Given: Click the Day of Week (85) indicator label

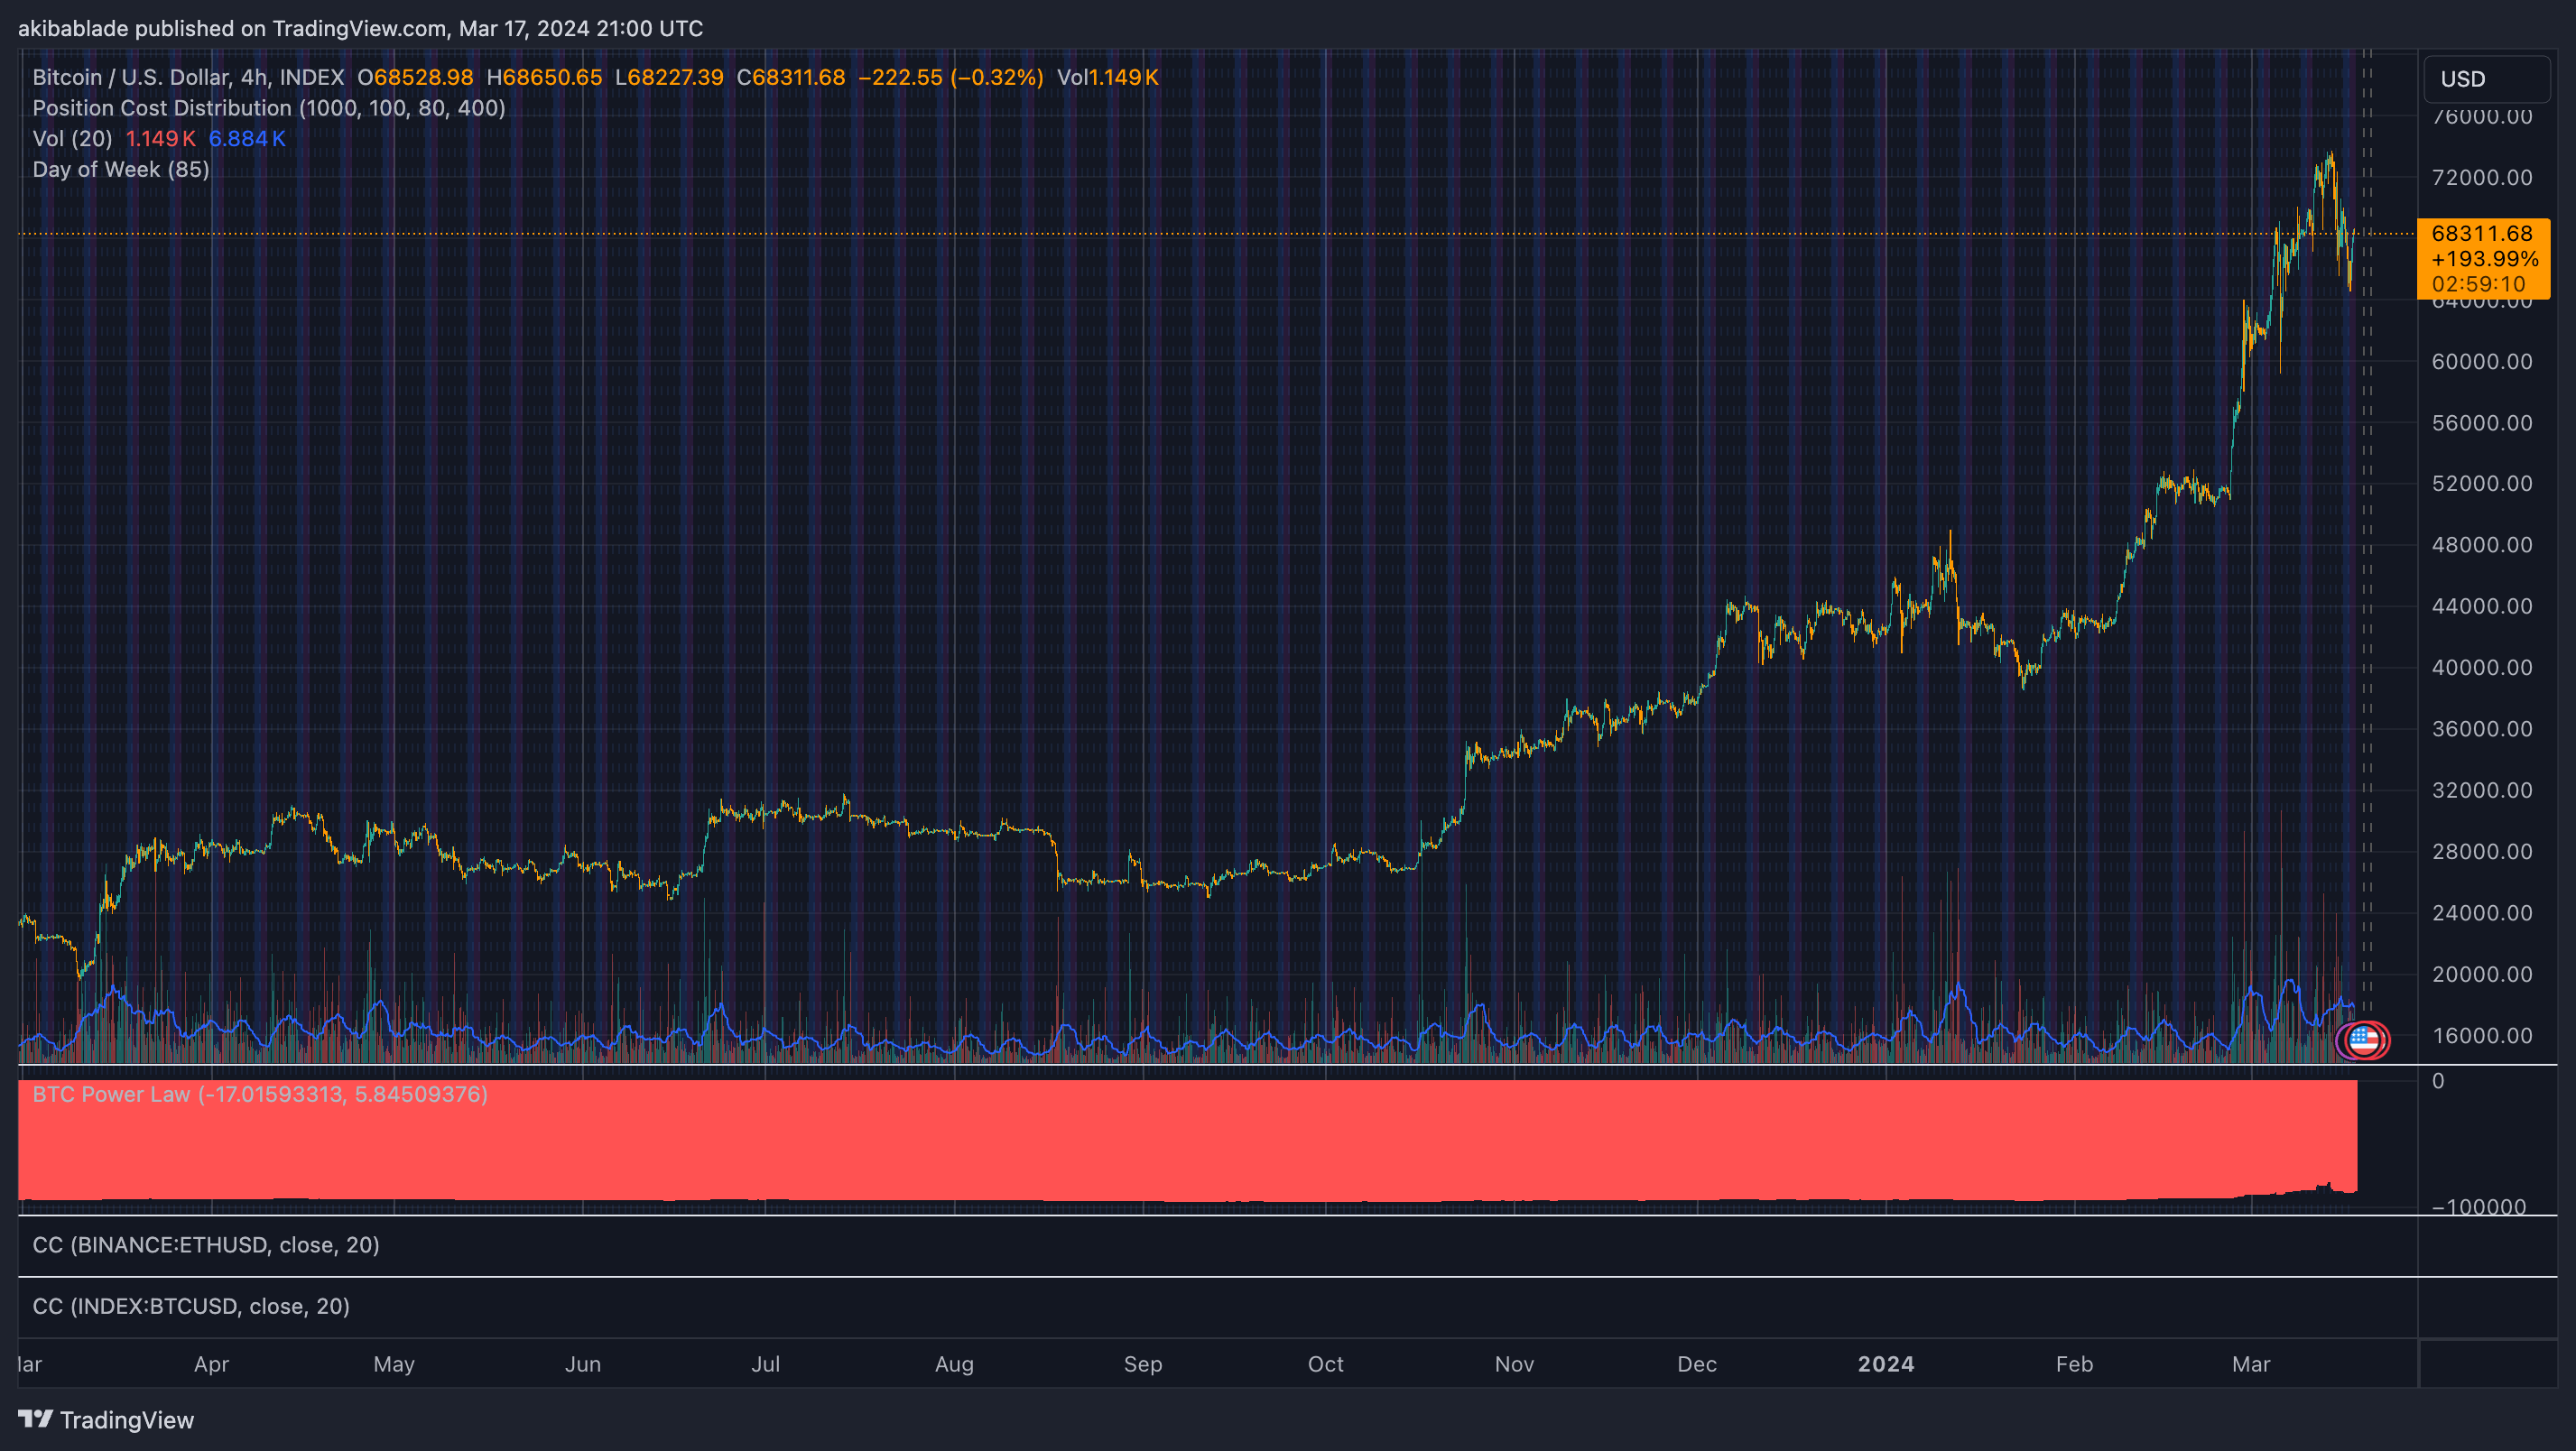Looking at the screenshot, I should coord(121,169).
